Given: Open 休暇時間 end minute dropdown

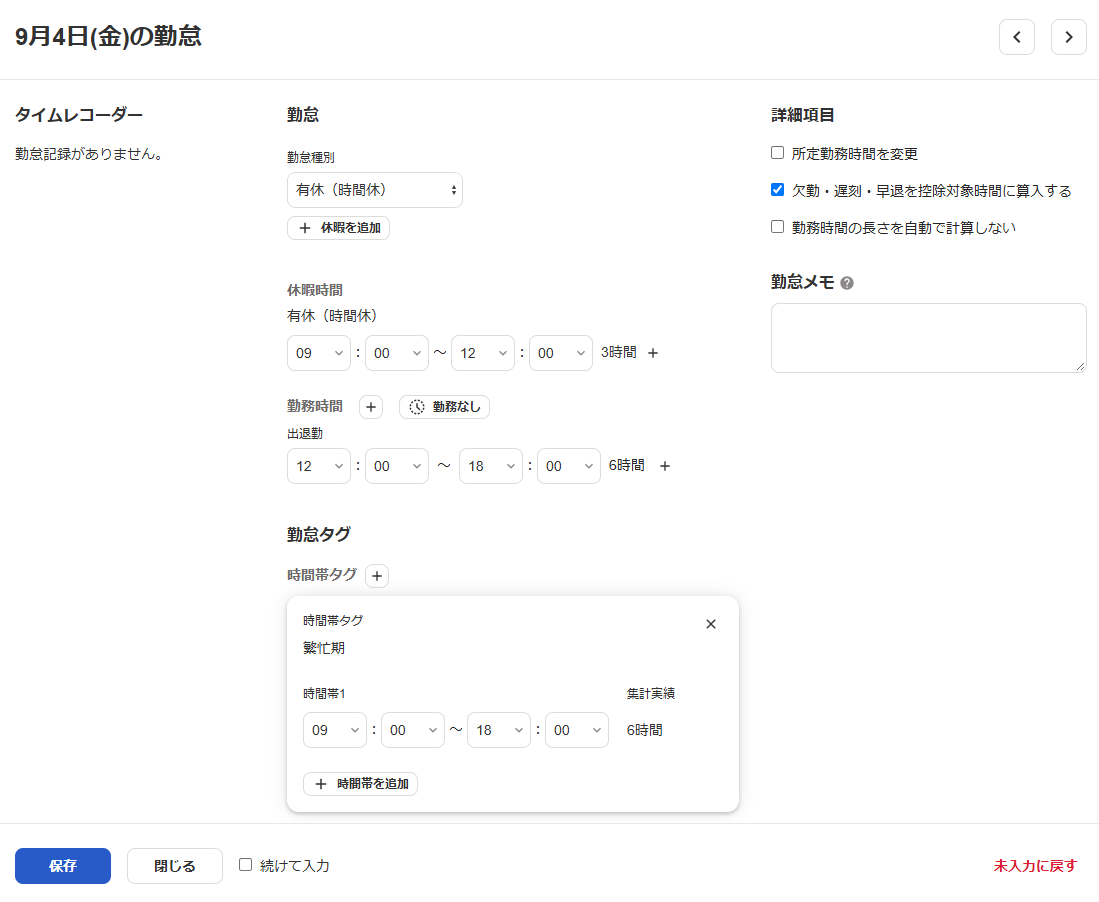Looking at the screenshot, I should 561,353.
